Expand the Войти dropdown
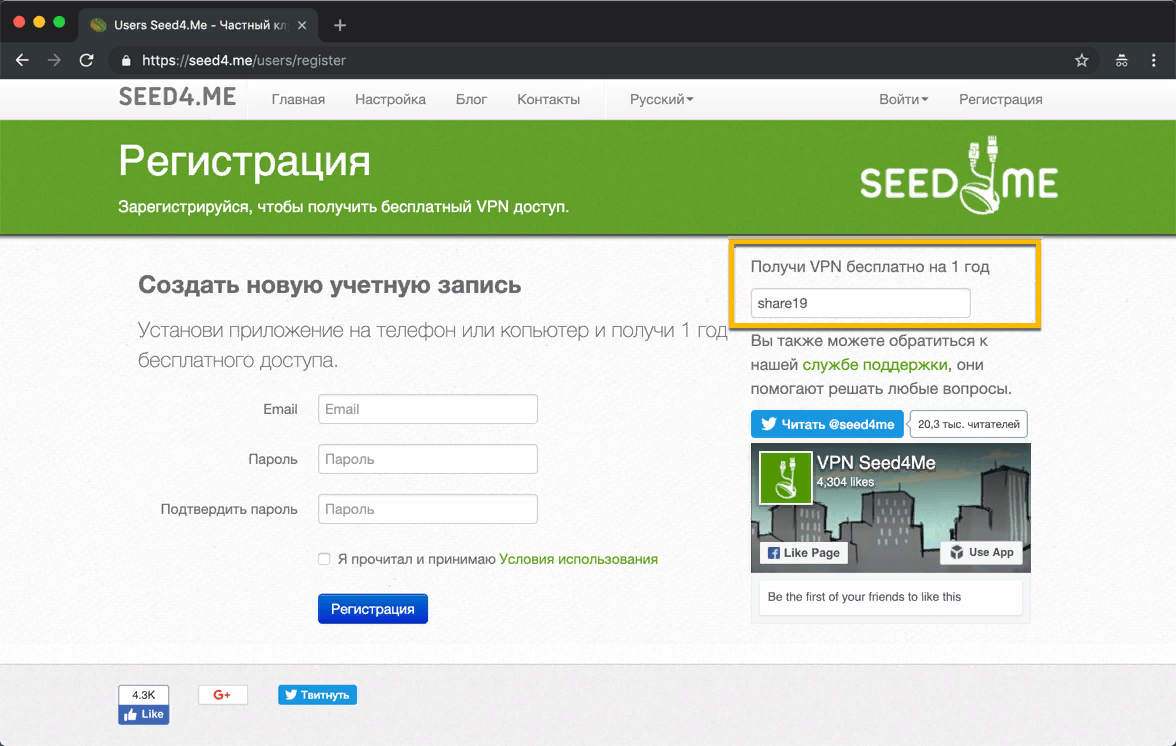 point(903,100)
